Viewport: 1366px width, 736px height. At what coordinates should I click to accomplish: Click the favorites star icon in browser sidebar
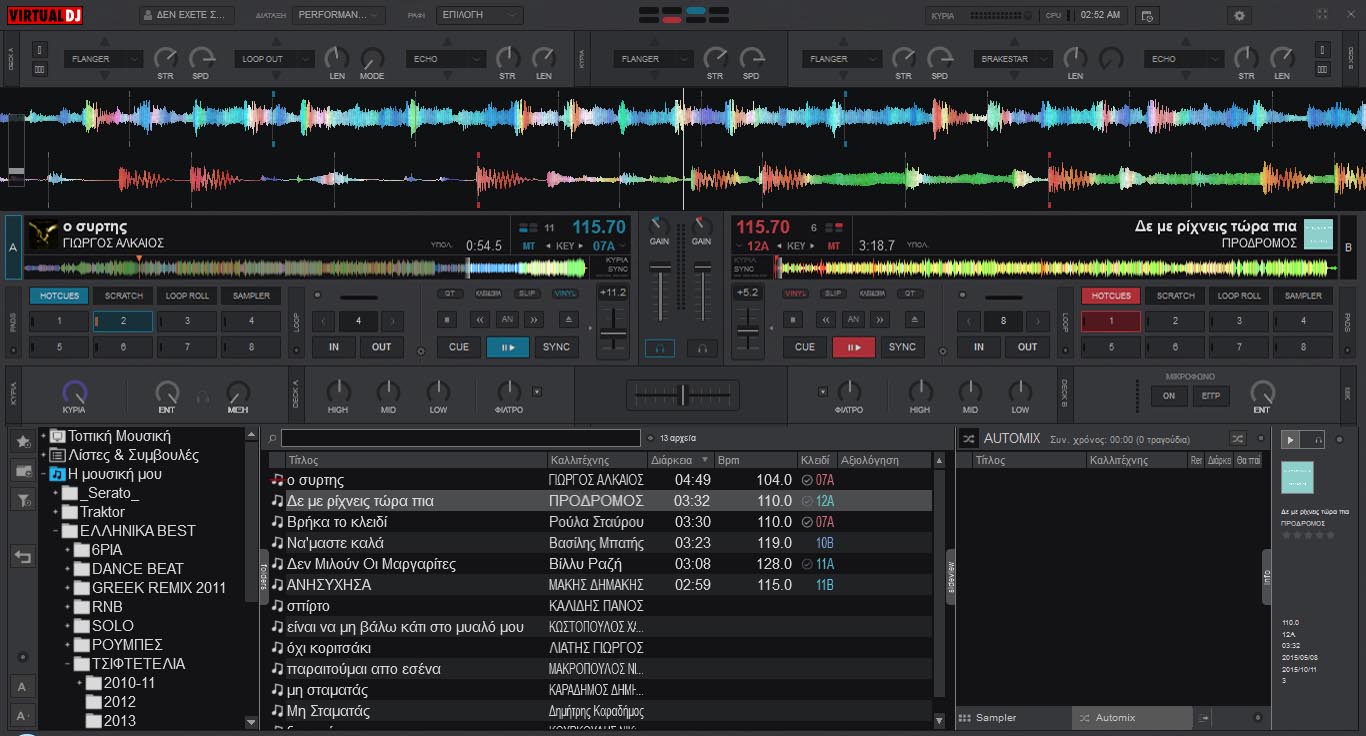(x=23, y=441)
